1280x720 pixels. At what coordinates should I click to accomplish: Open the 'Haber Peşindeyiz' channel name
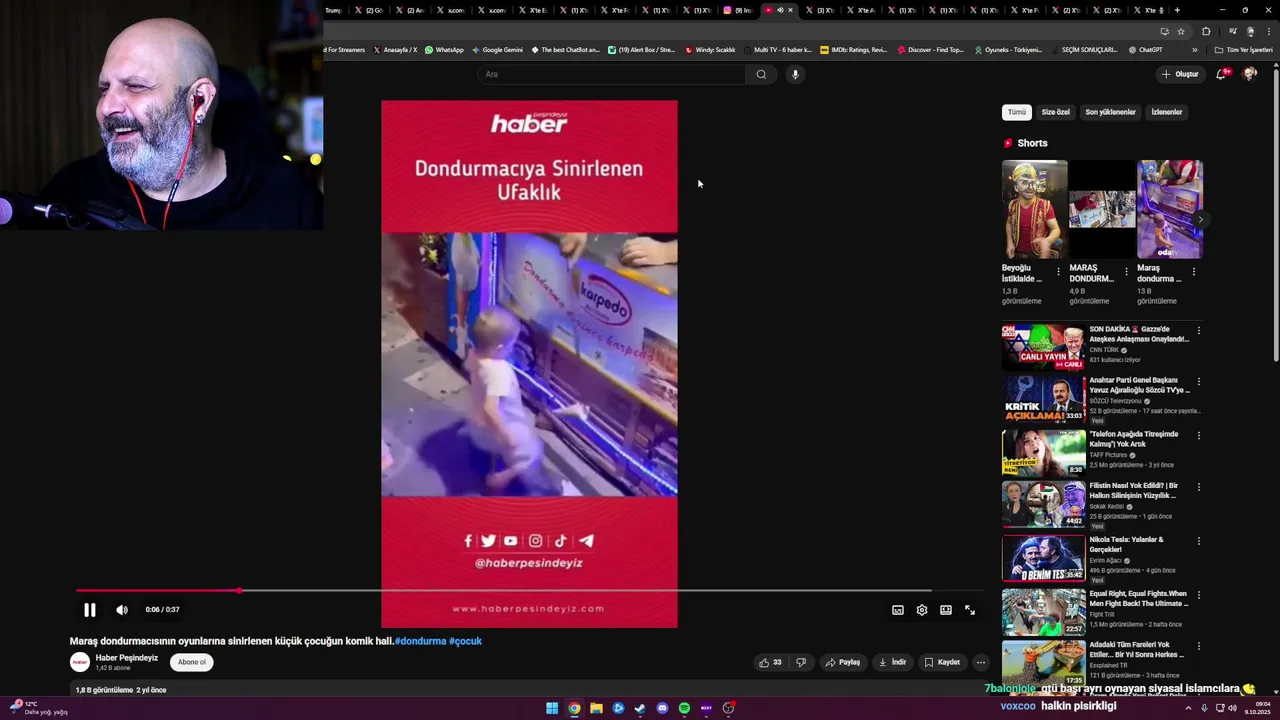(x=127, y=658)
